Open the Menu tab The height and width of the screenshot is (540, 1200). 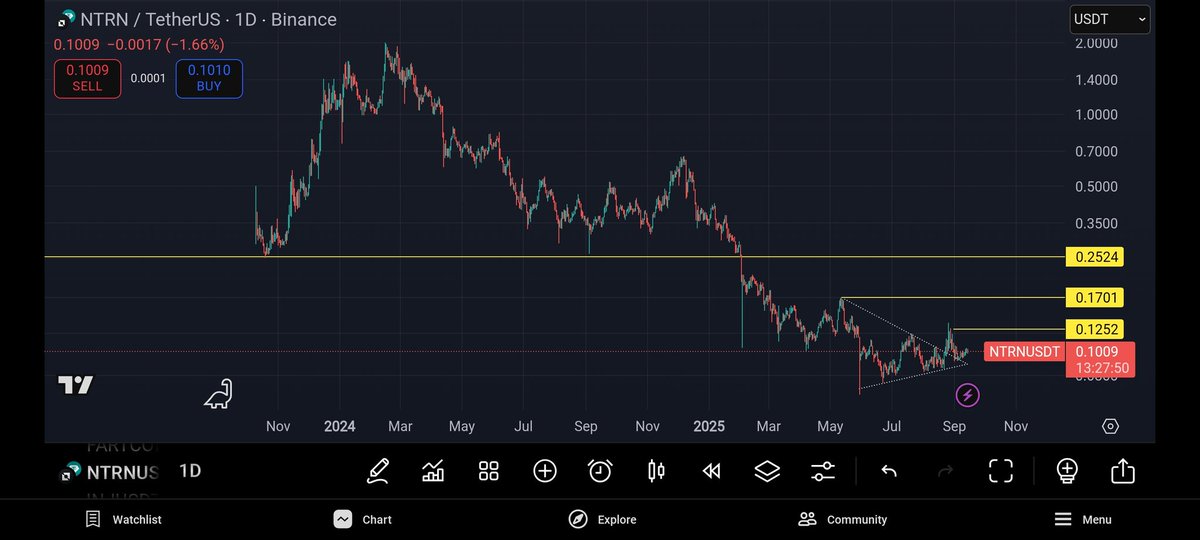point(1083,519)
